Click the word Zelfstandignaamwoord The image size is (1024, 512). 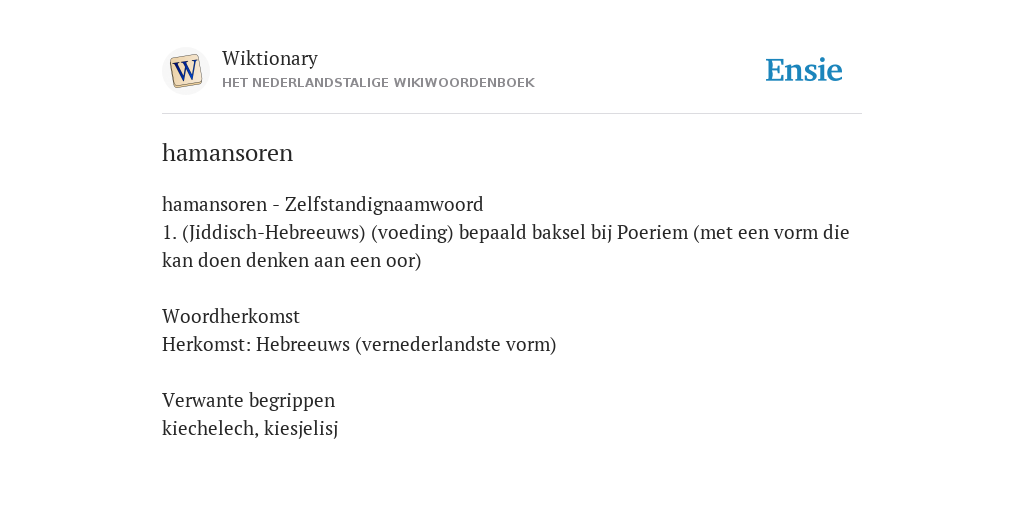tap(384, 204)
